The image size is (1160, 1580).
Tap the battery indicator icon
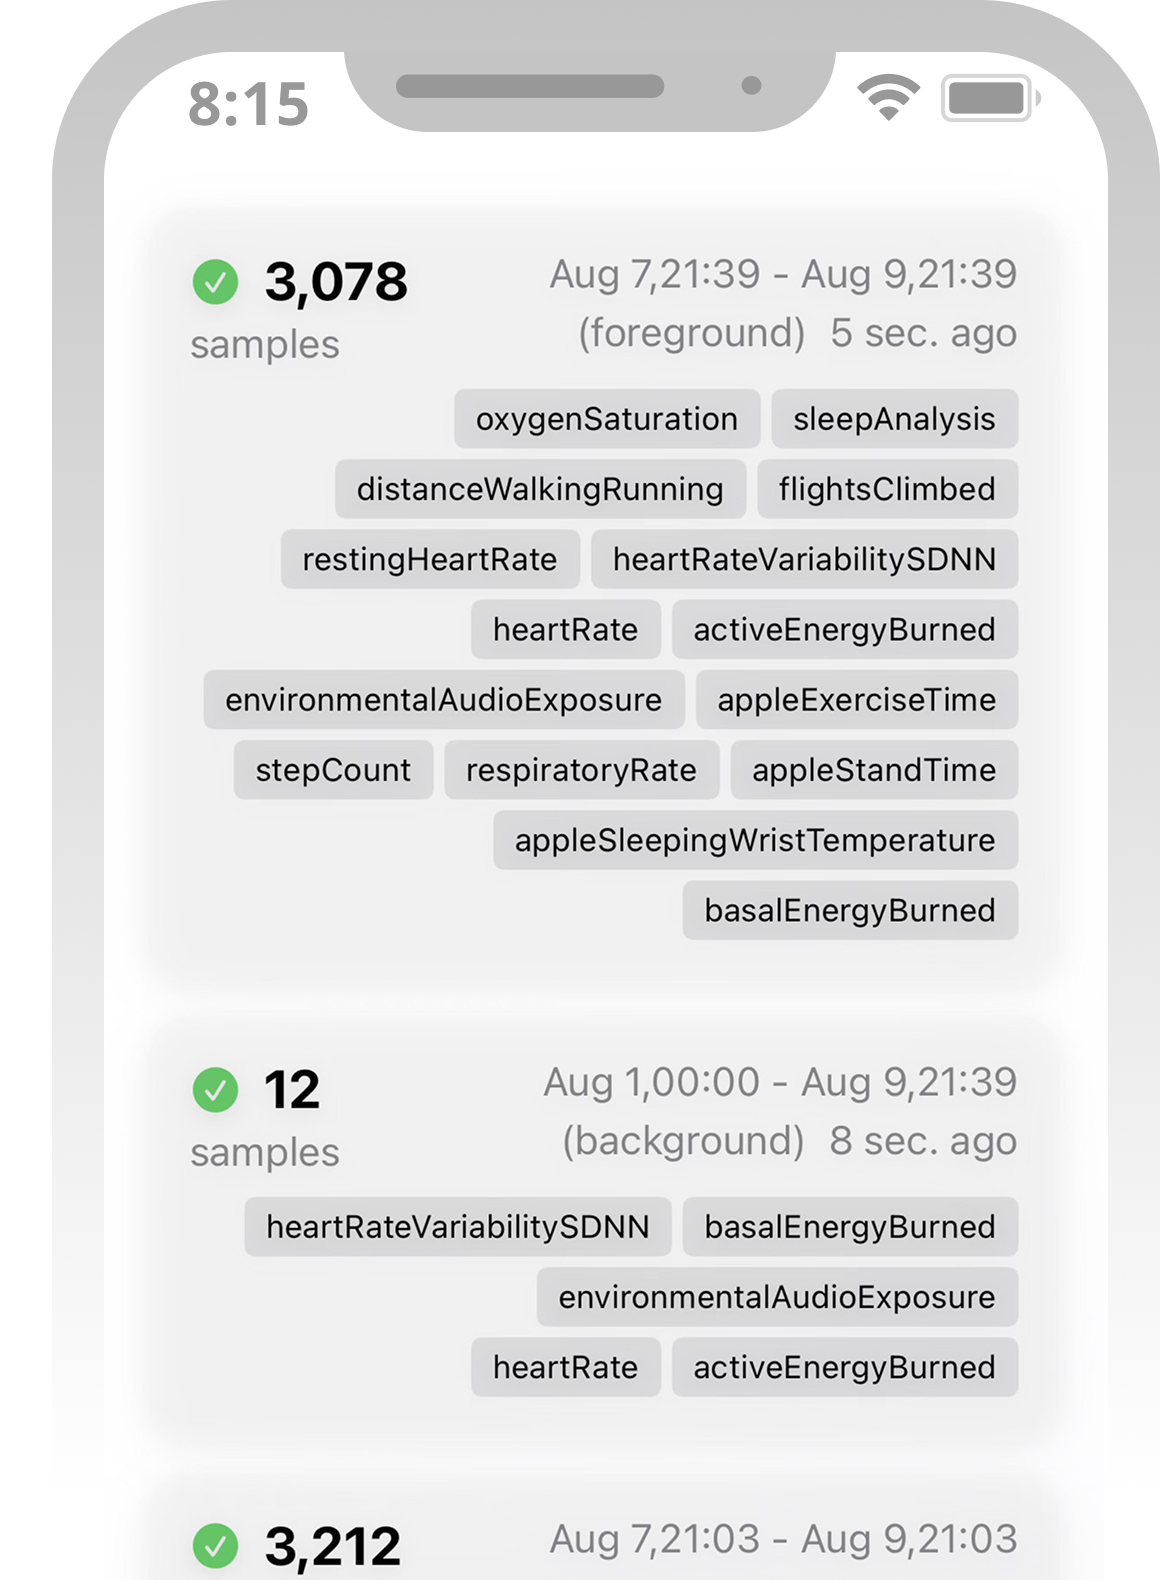click(x=990, y=98)
